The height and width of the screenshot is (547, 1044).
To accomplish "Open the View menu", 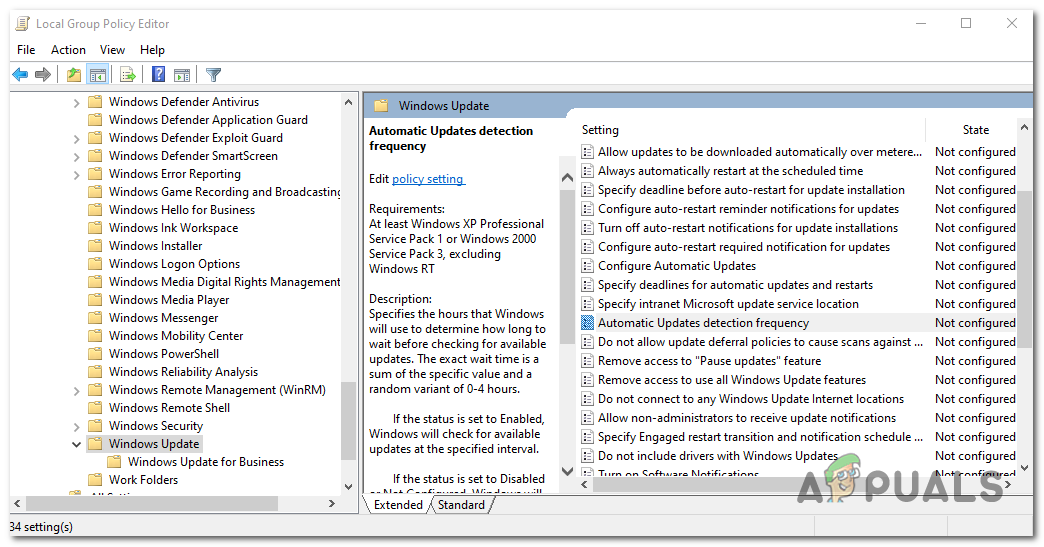I will click(x=112, y=50).
